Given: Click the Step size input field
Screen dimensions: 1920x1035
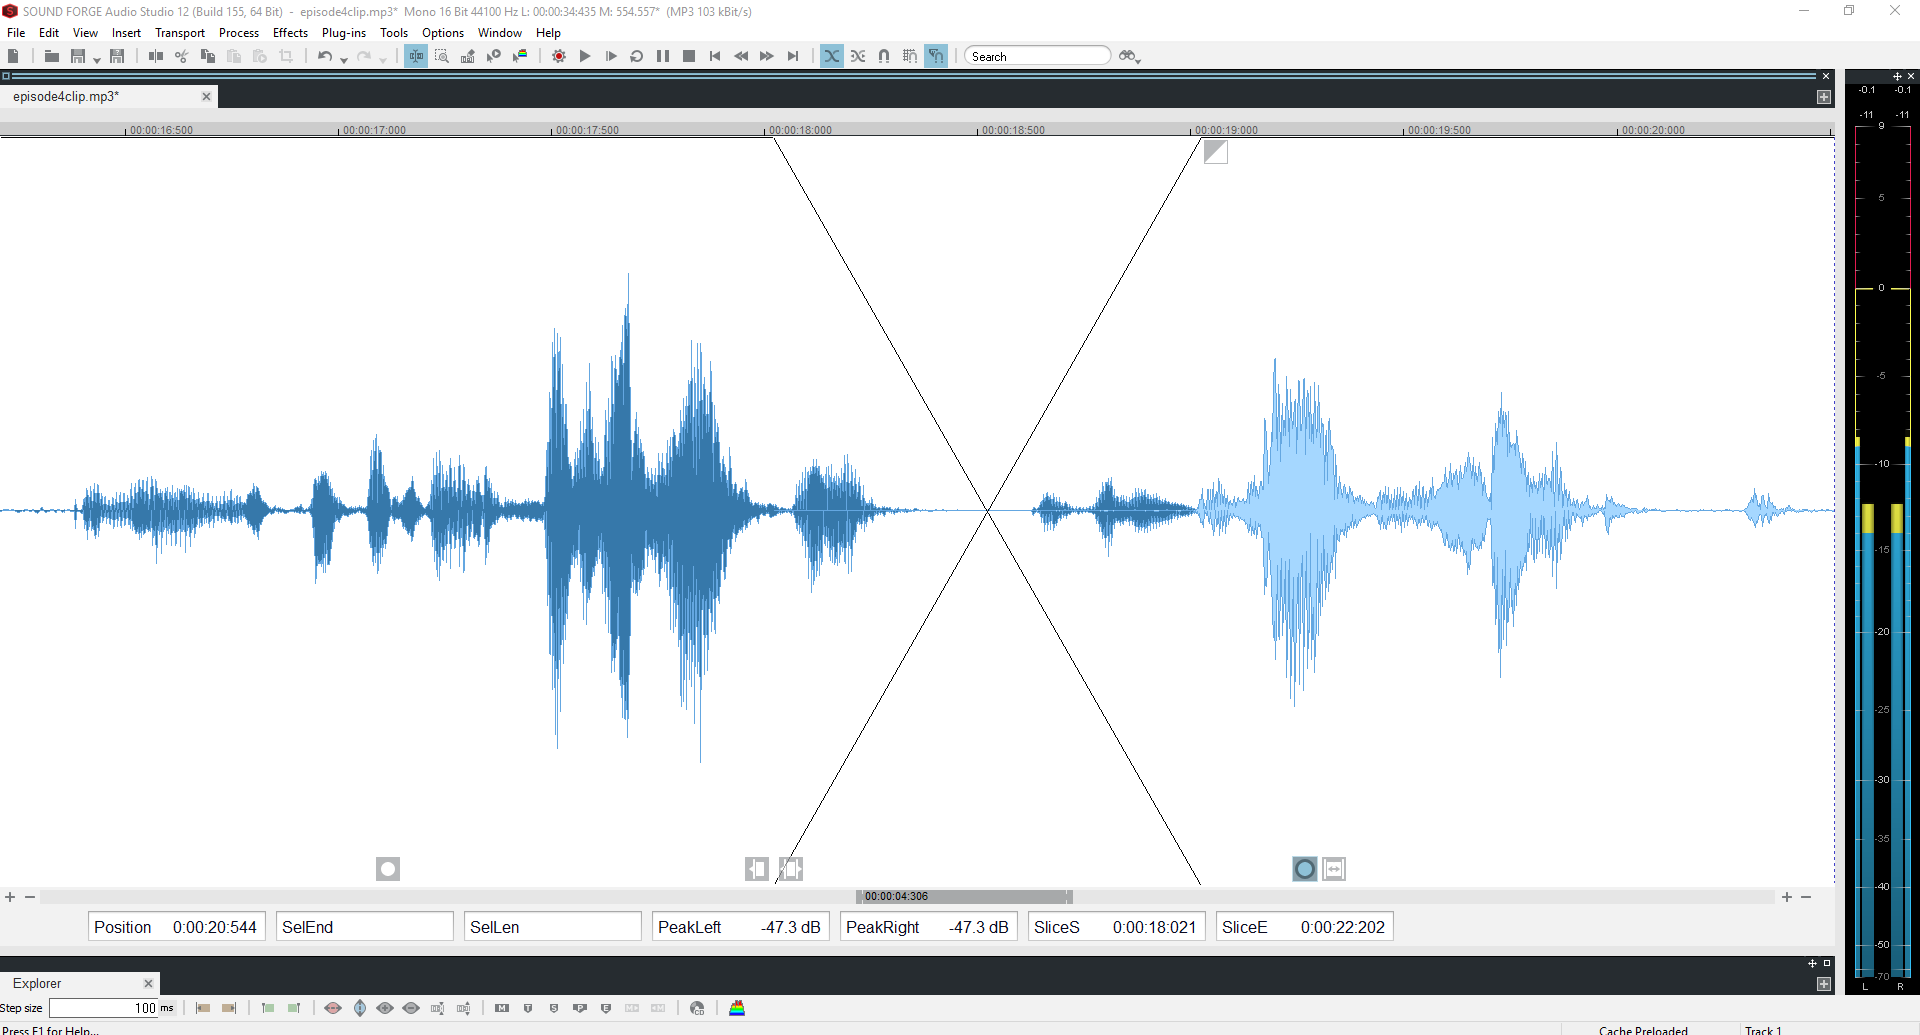Looking at the screenshot, I should (x=103, y=1008).
